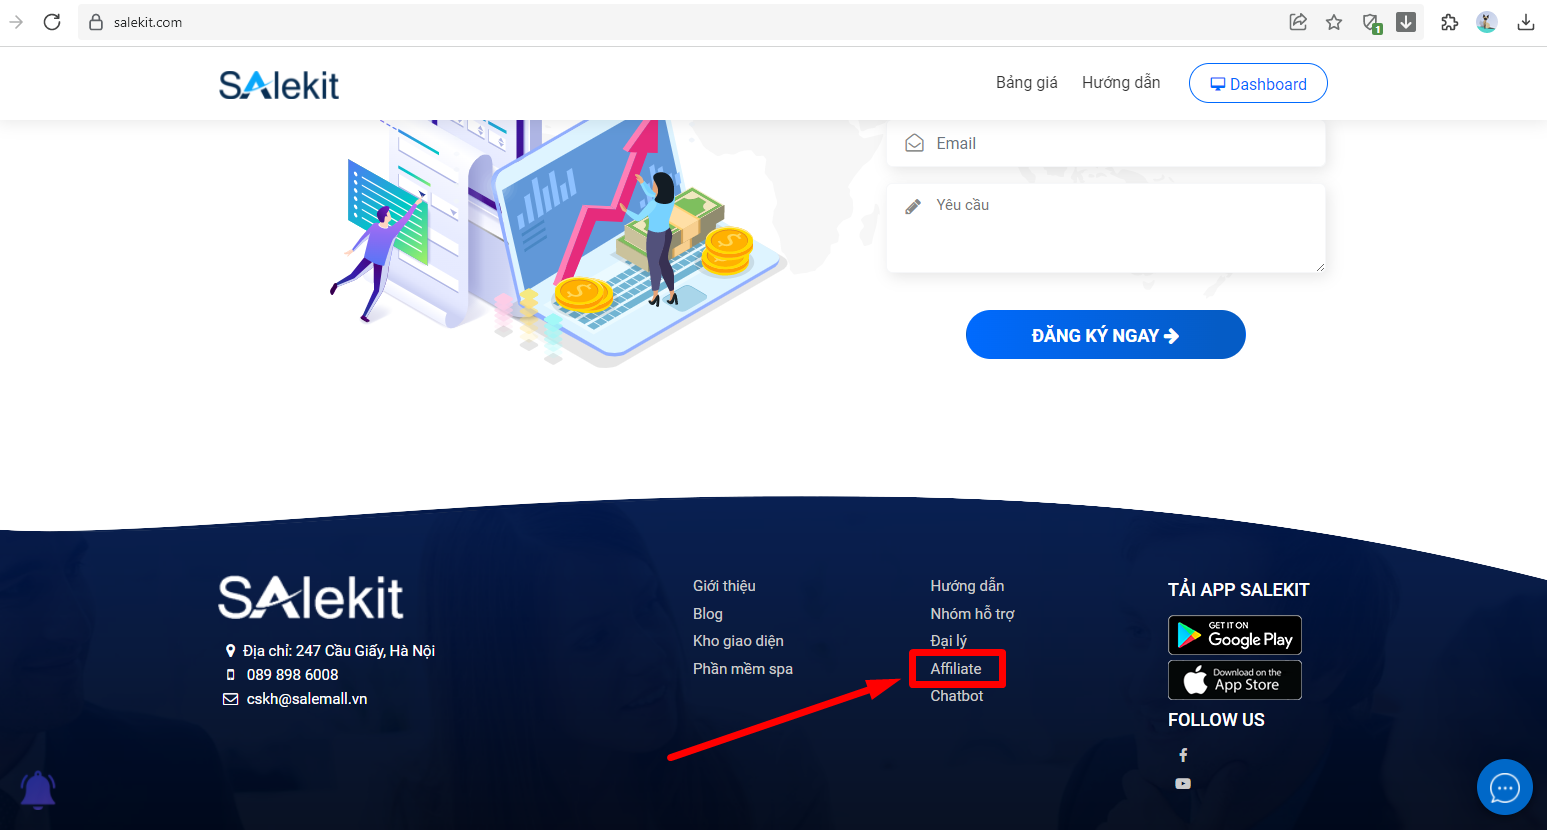Screen dimensions: 1547x830
Task: Bookmark this page with the star icon
Action: pos(1334,22)
